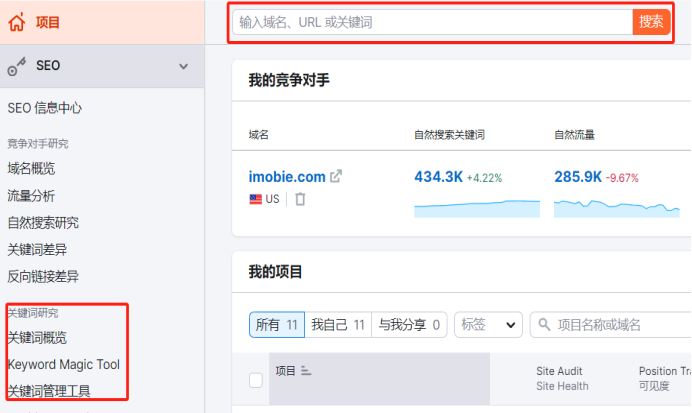
Task: Open 流量分析 in sidebar
Action: (31, 195)
